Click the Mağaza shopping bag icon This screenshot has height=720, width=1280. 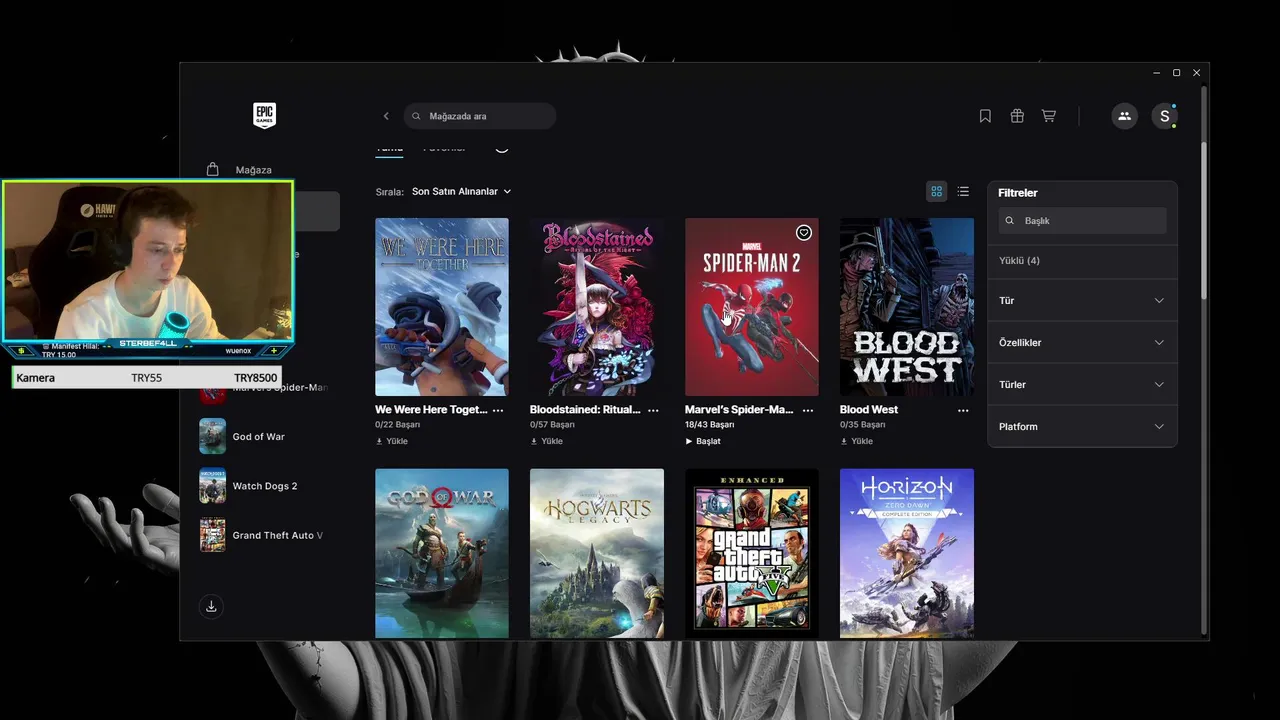(212, 169)
